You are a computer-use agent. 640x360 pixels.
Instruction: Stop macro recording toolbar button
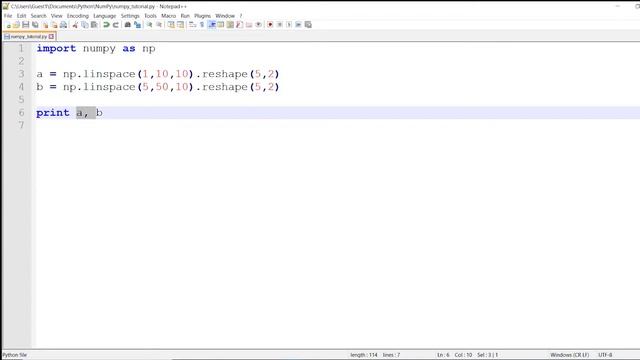coord(280,25)
